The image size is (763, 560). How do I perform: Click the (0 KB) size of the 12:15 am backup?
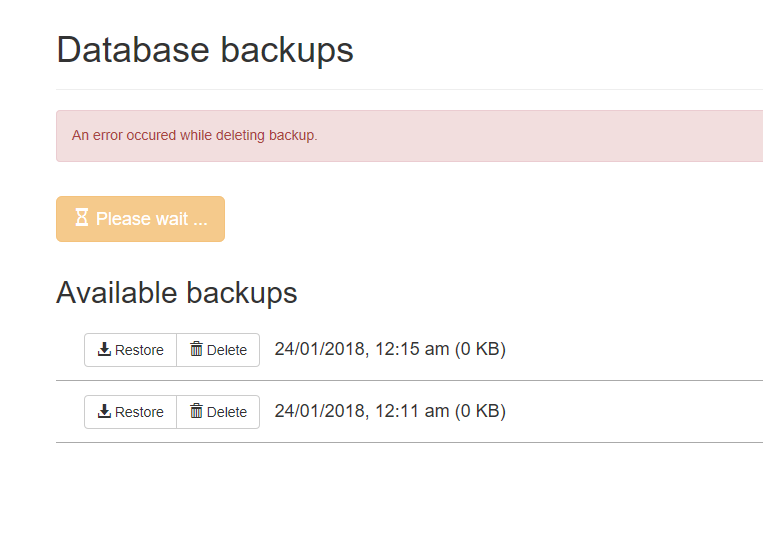click(480, 349)
